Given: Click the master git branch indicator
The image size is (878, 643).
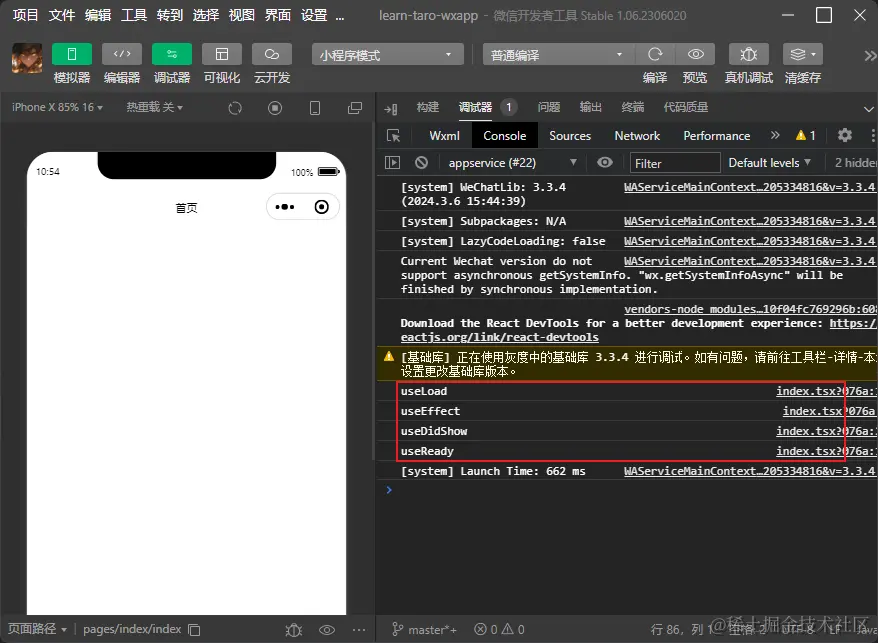Looking at the screenshot, I should click(x=424, y=630).
